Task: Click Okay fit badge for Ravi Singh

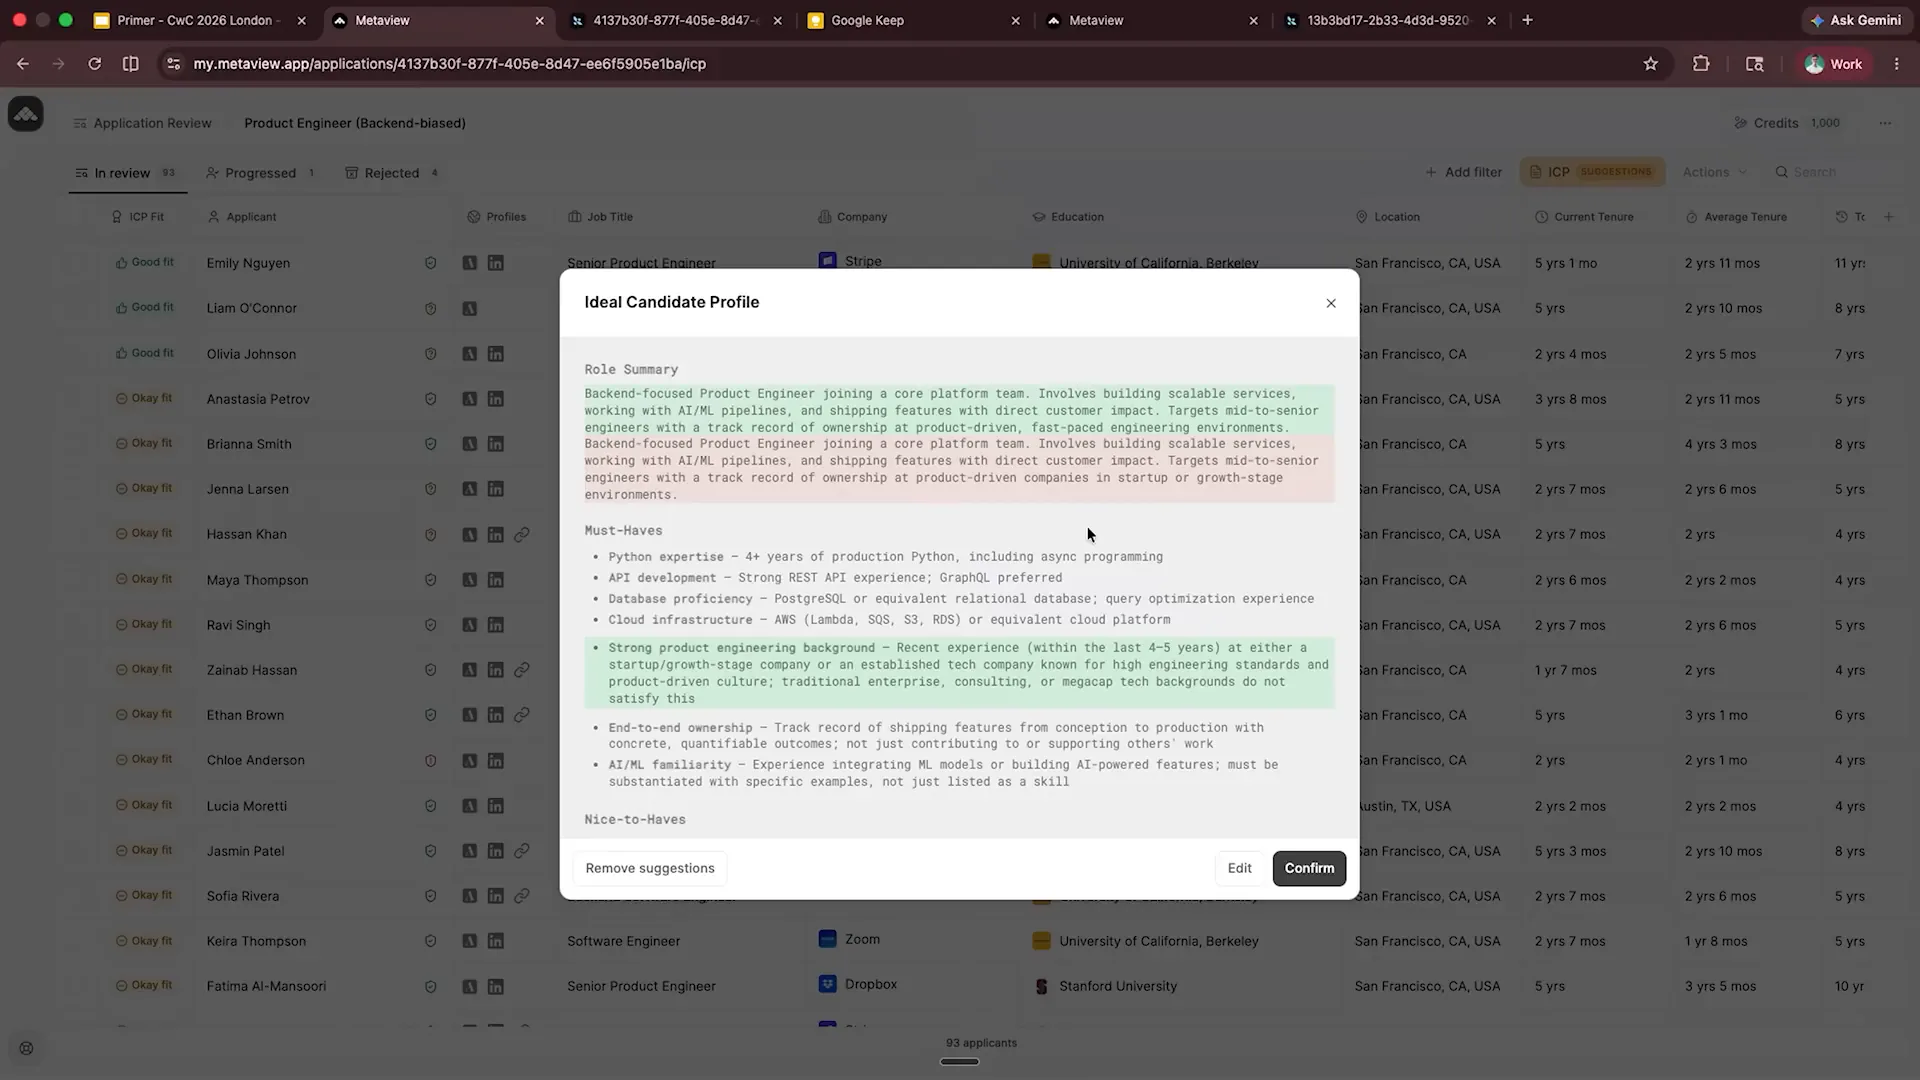Action: click(145, 624)
